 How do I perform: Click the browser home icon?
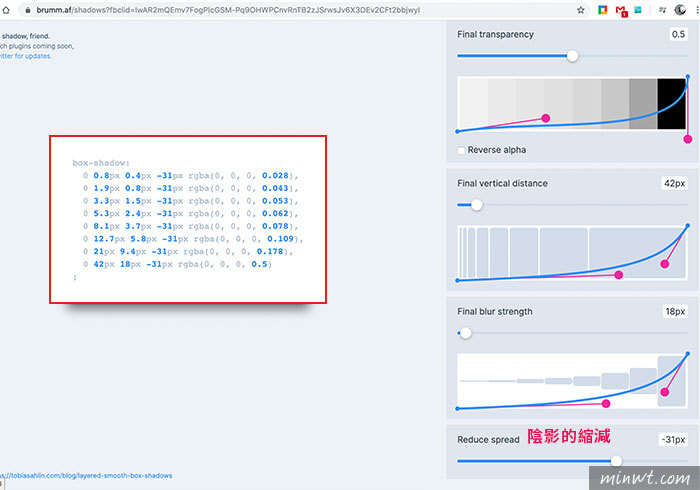click(x=5, y=10)
